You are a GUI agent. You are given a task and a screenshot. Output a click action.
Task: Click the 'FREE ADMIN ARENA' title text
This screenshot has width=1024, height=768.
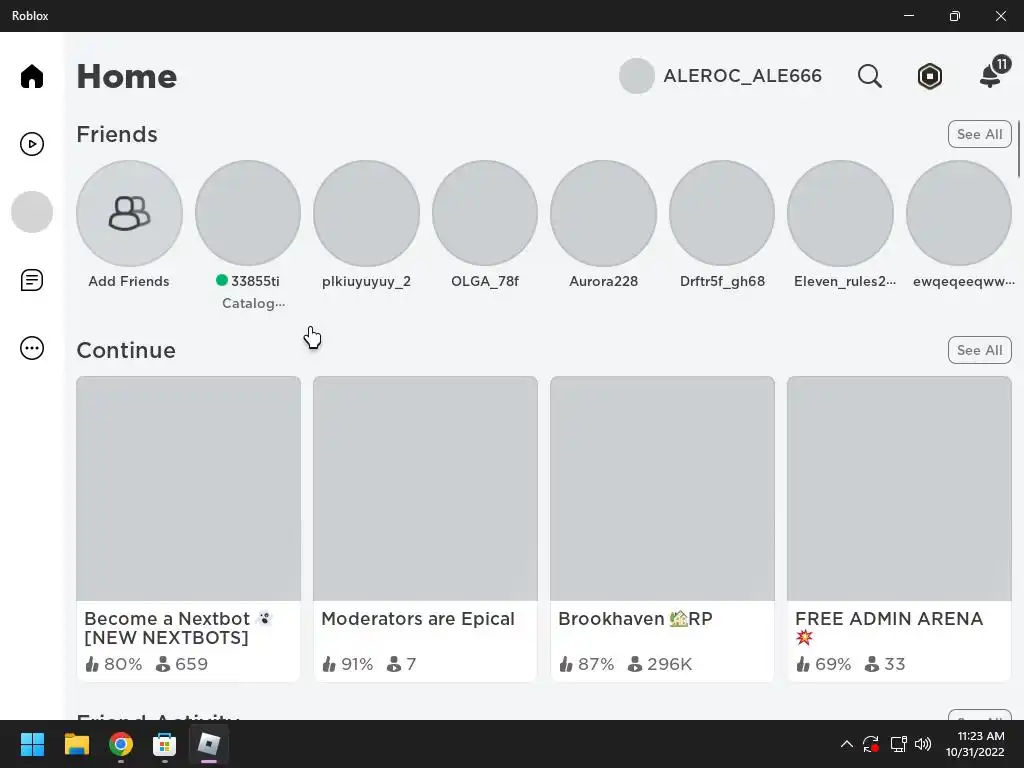point(889,618)
